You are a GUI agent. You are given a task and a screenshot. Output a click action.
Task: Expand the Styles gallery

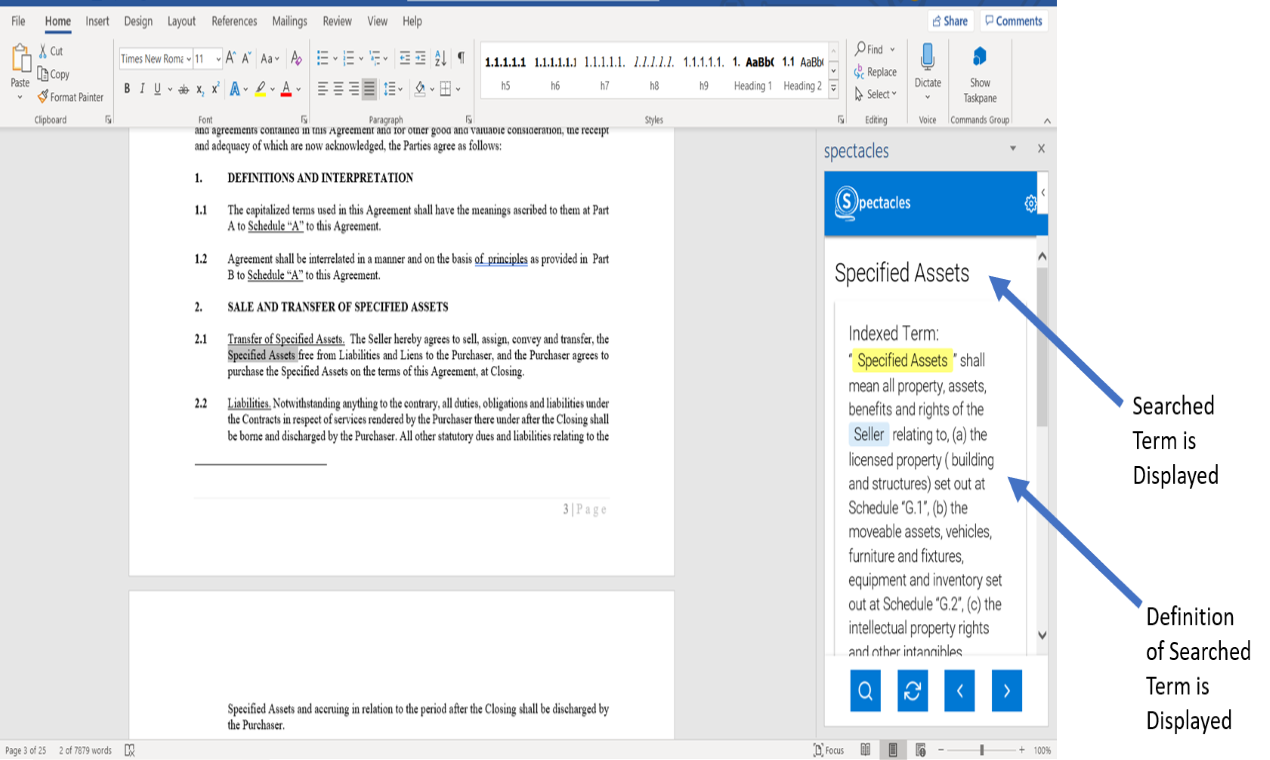coord(834,90)
